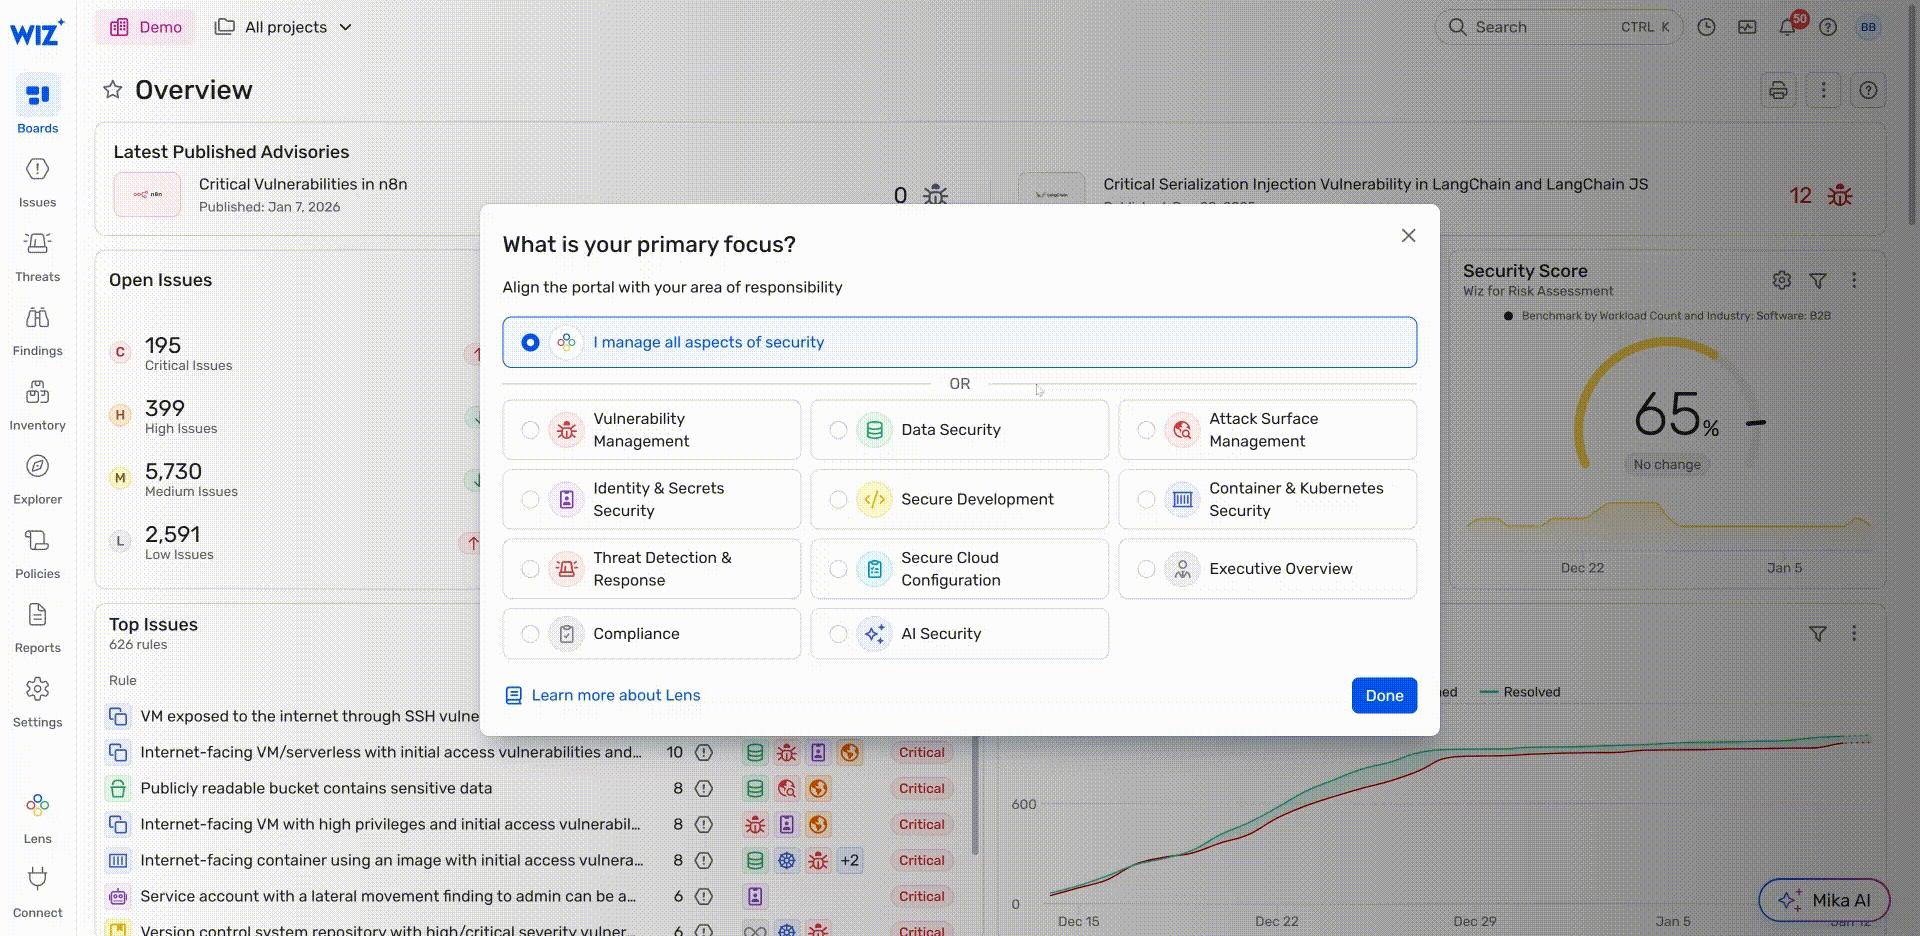
Task: Filter the Security Score widget
Action: click(x=1818, y=280)
